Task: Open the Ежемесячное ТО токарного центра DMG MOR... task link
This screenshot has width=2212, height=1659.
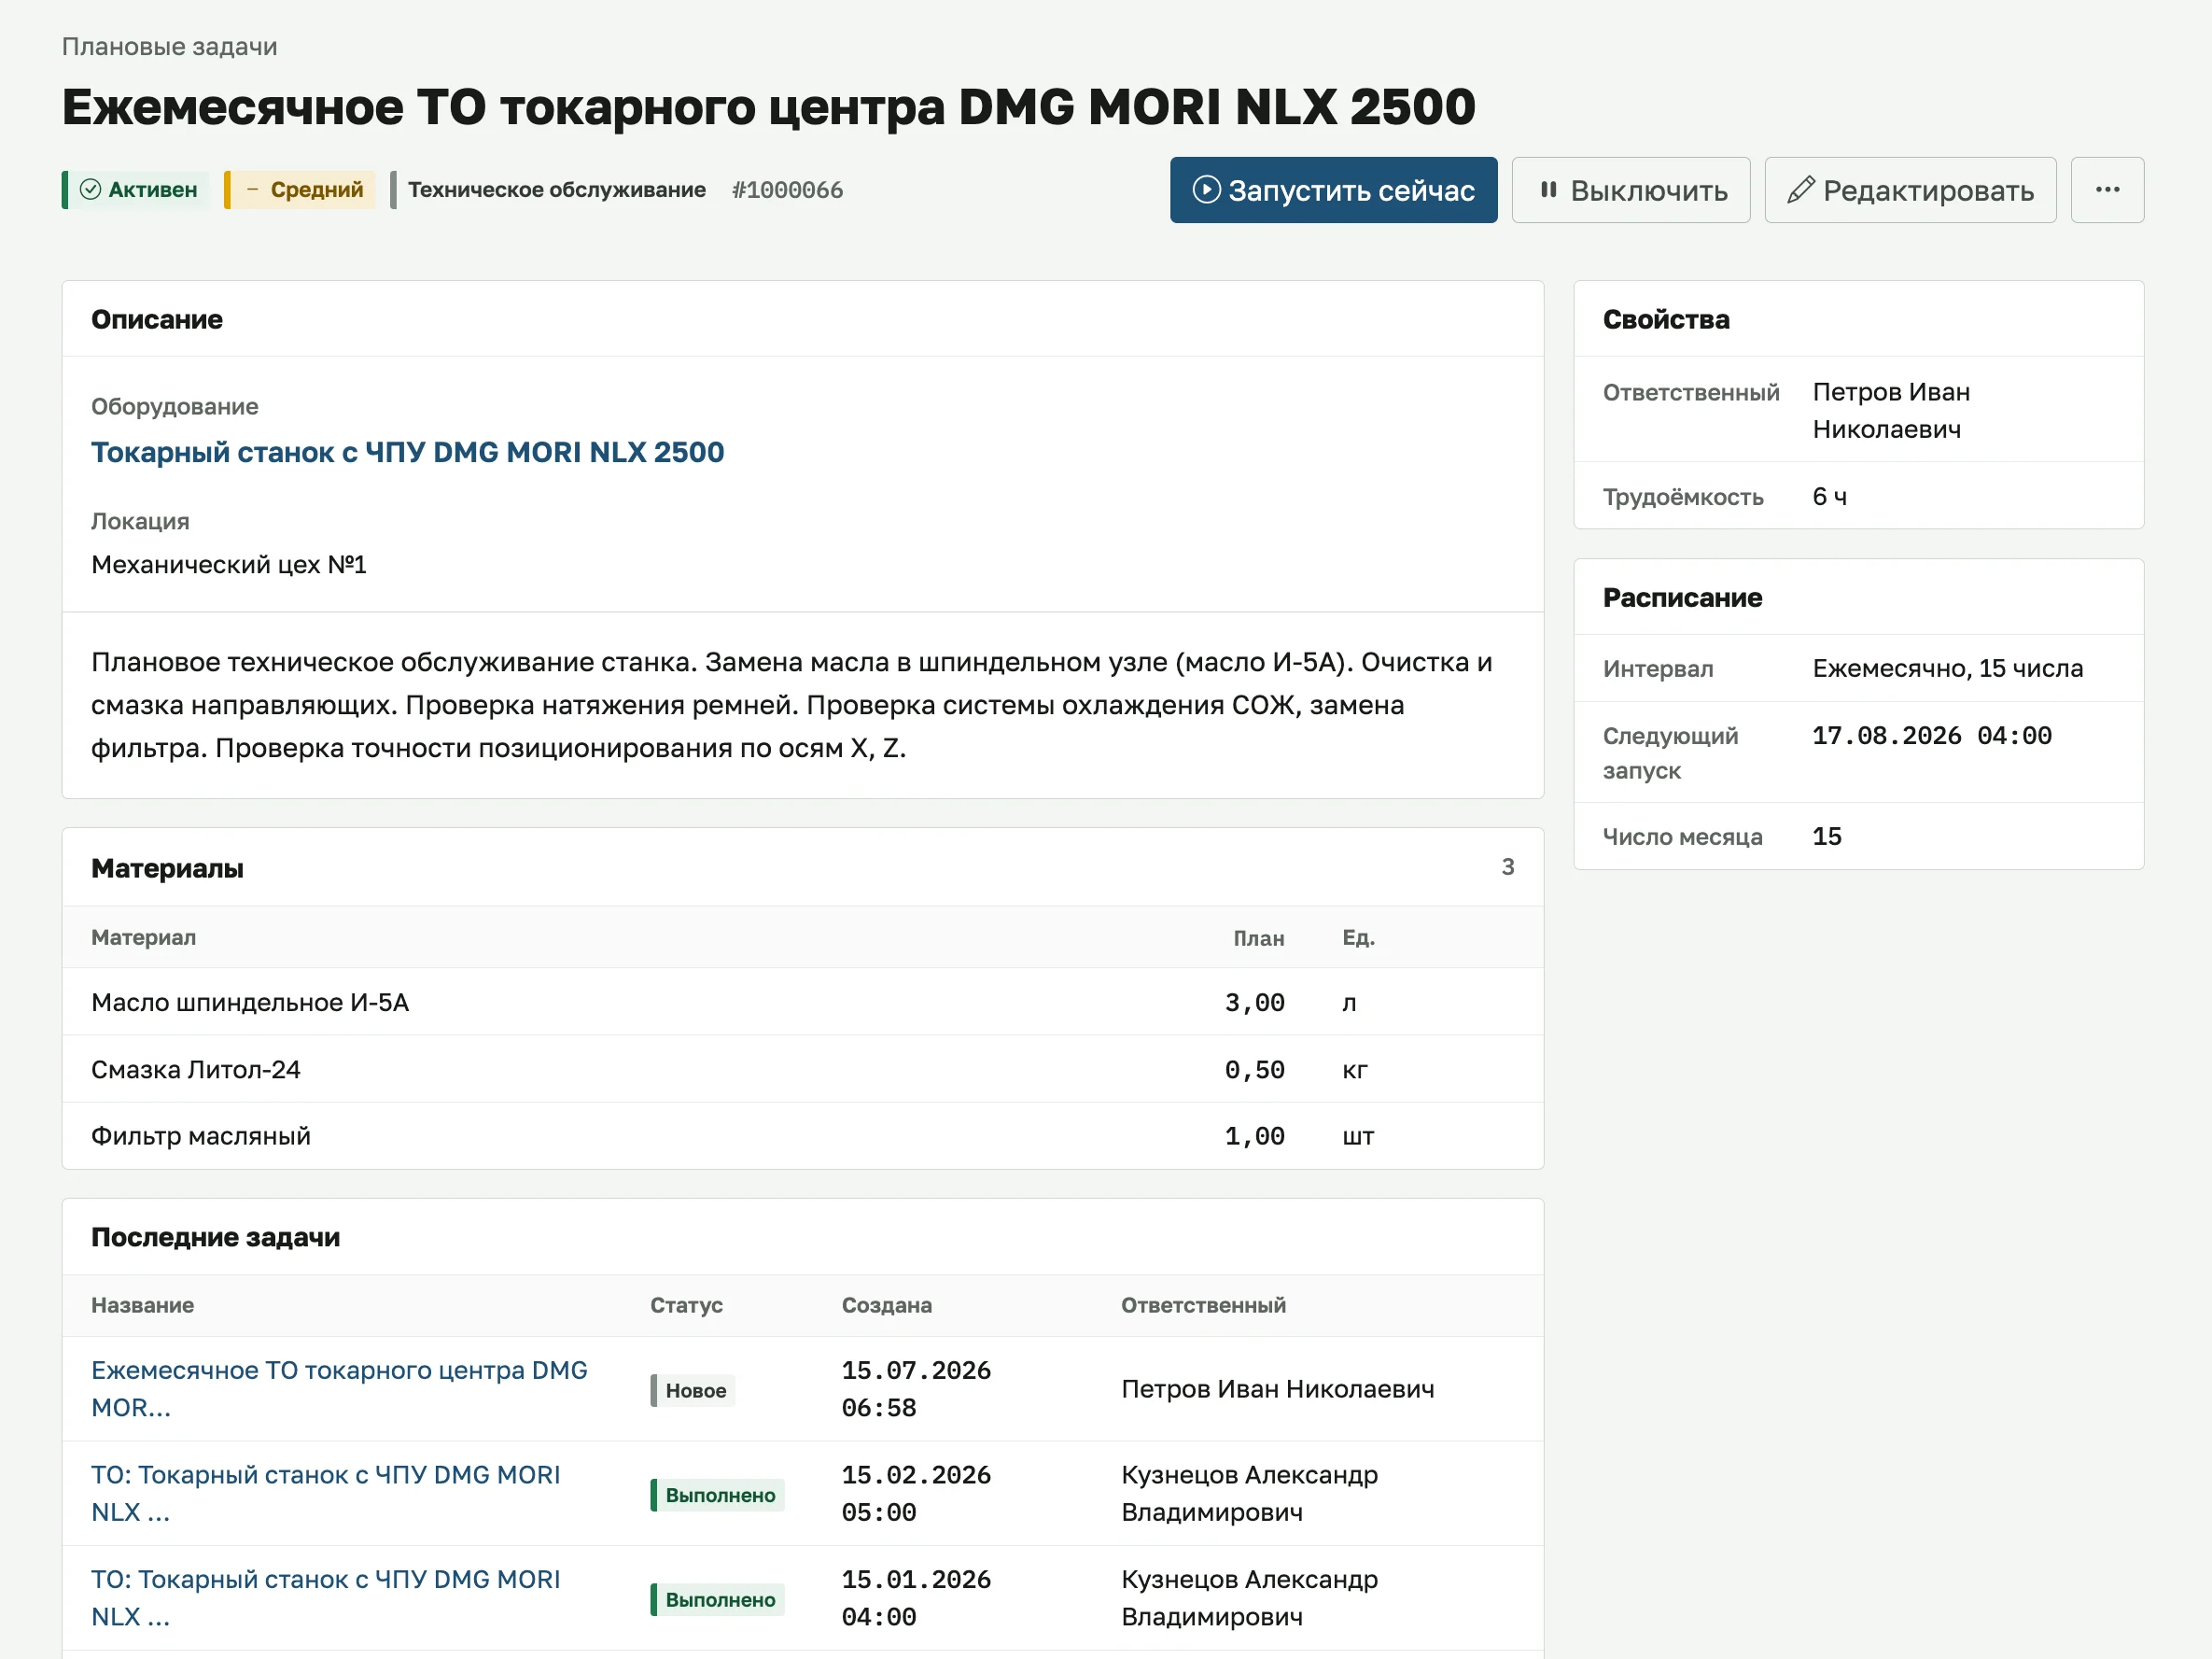Action: tap(339, 1388)
